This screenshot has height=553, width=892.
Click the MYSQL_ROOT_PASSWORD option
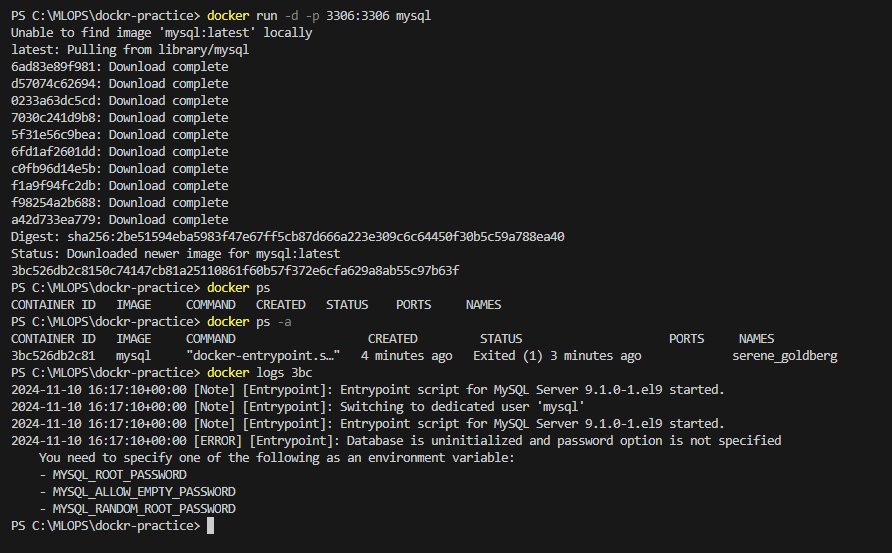(x=119, y=475)
